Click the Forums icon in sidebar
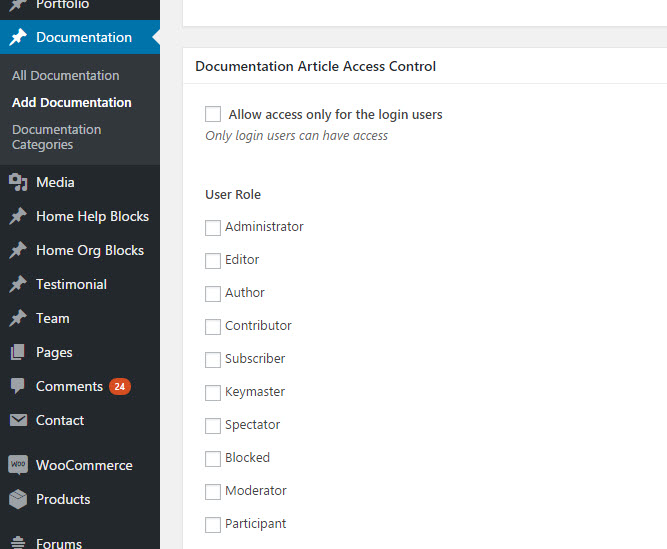 click(x=18, y=543)
